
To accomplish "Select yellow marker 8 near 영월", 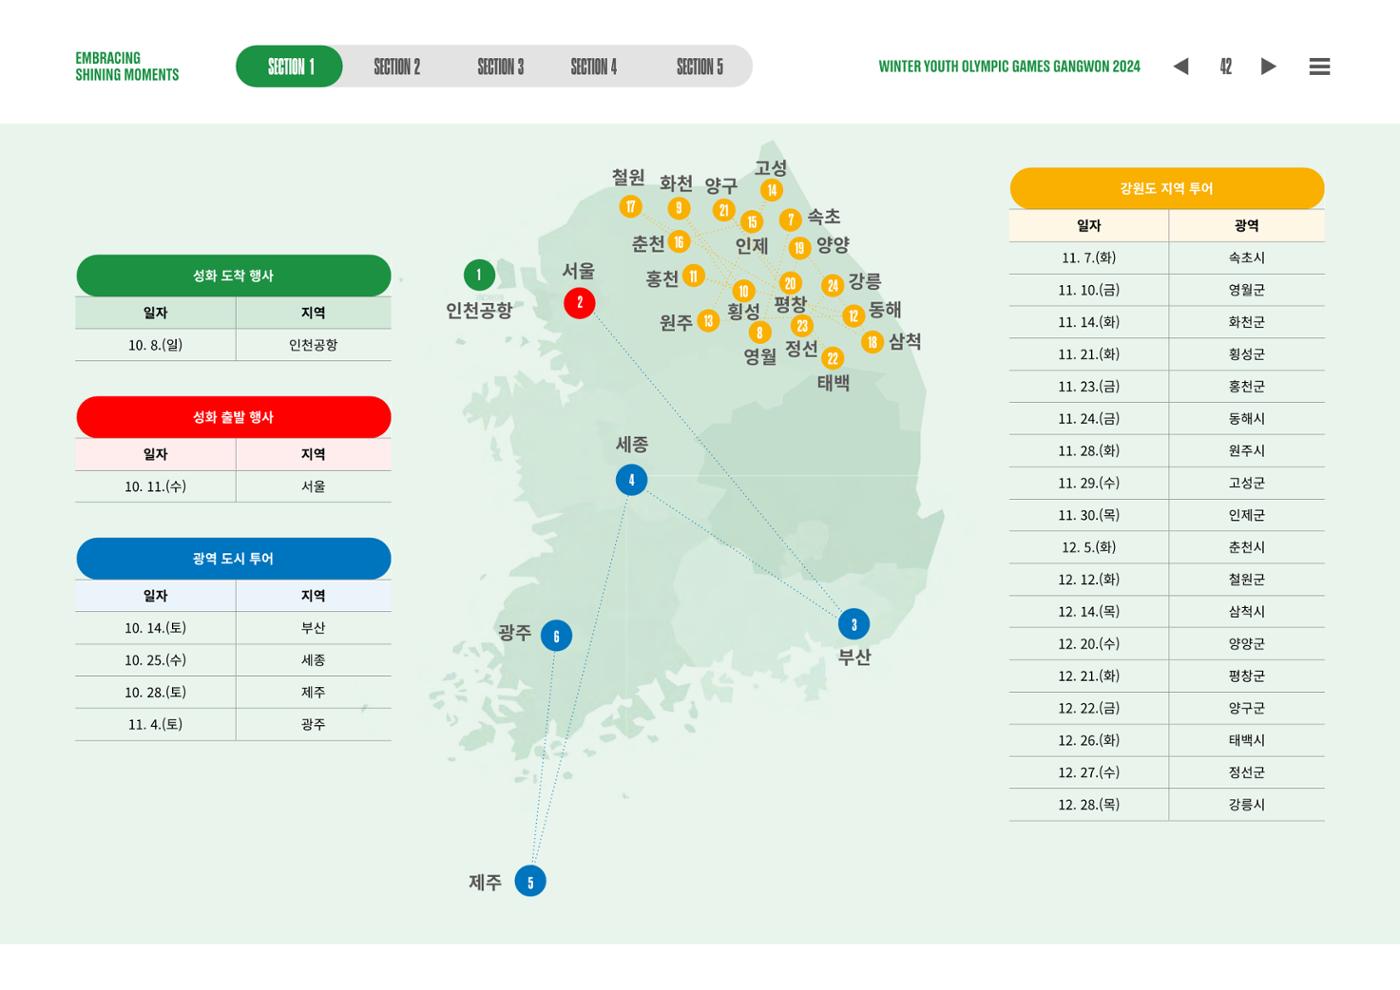I will point(760,332).
